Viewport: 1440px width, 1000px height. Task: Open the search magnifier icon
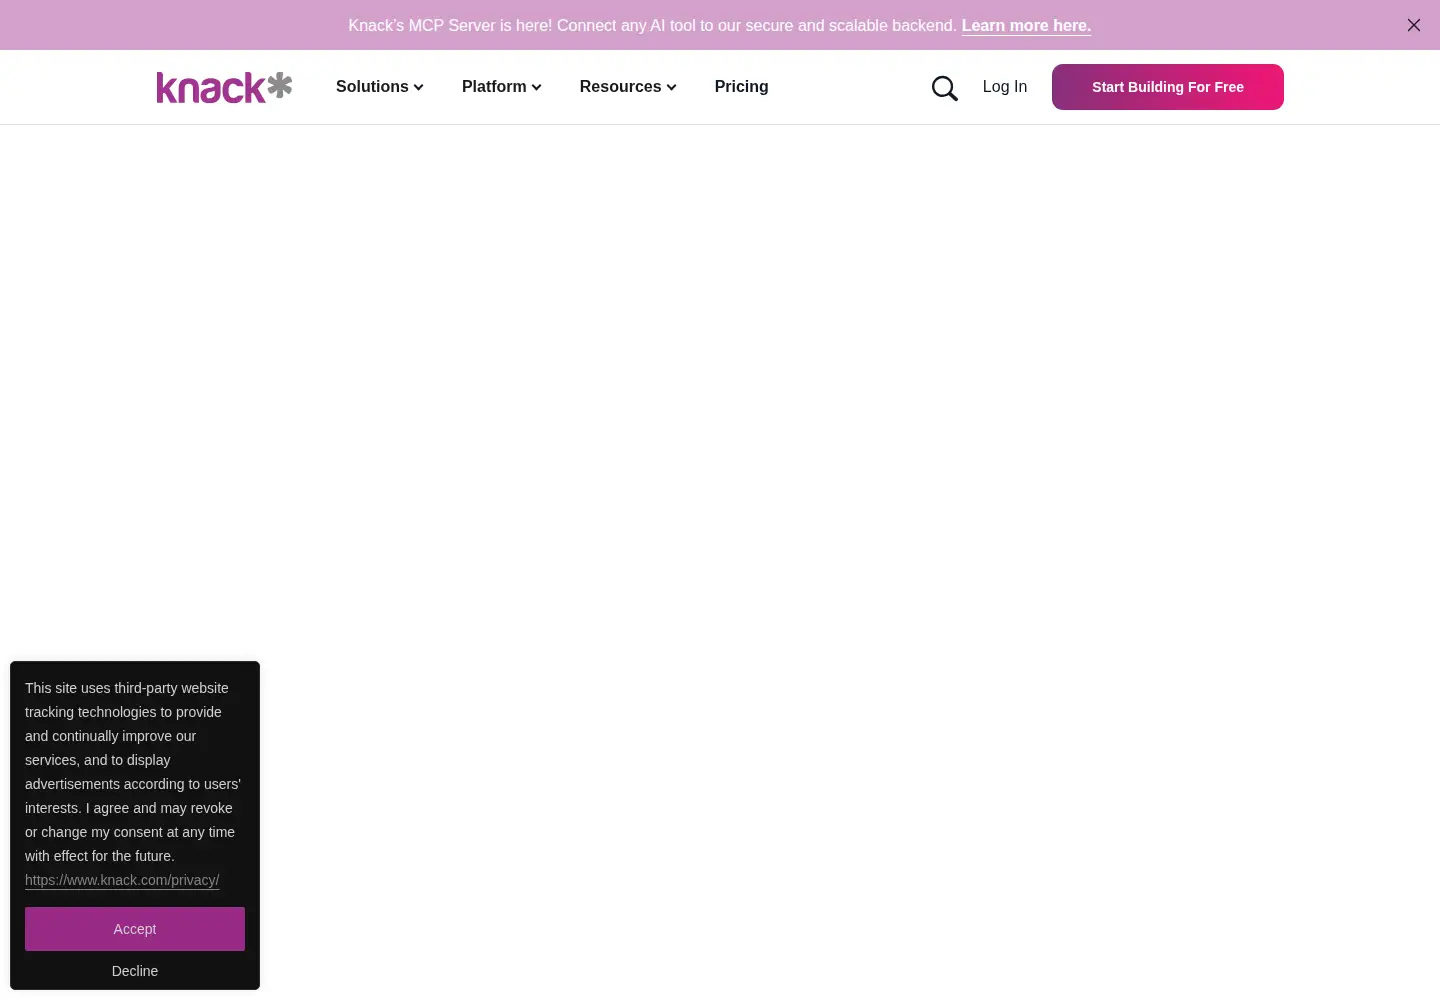tap(945, 88)
